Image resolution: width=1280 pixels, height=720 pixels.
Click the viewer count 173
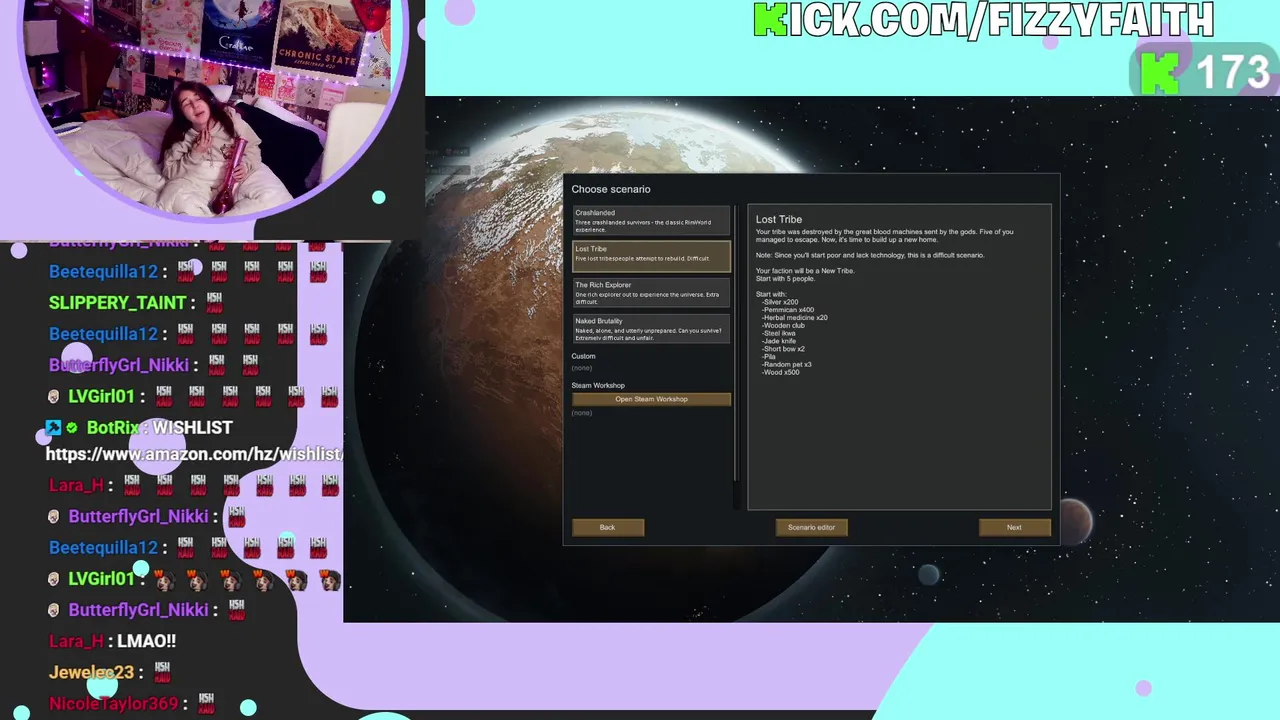pos(1232,73)
